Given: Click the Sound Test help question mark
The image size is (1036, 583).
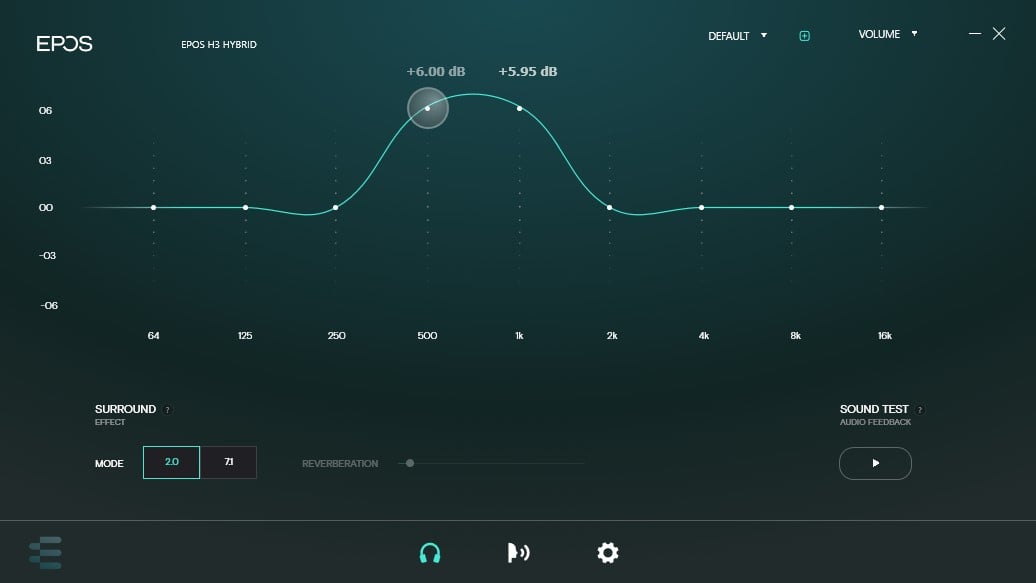Looking at the screenshot, I should click(x=919, y=410).
